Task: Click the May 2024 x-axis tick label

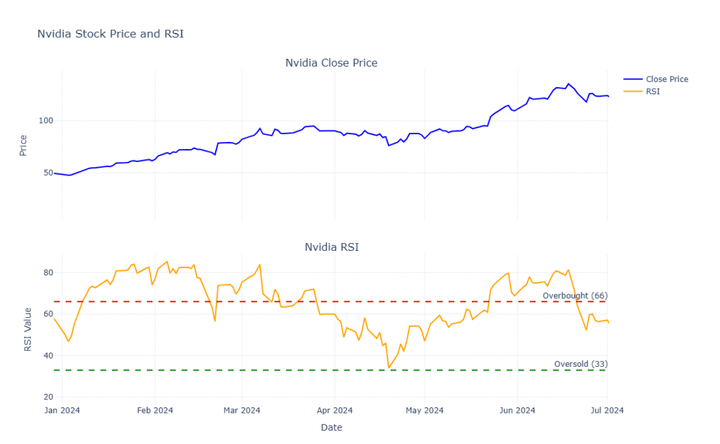Action: (x=425, y=409)
